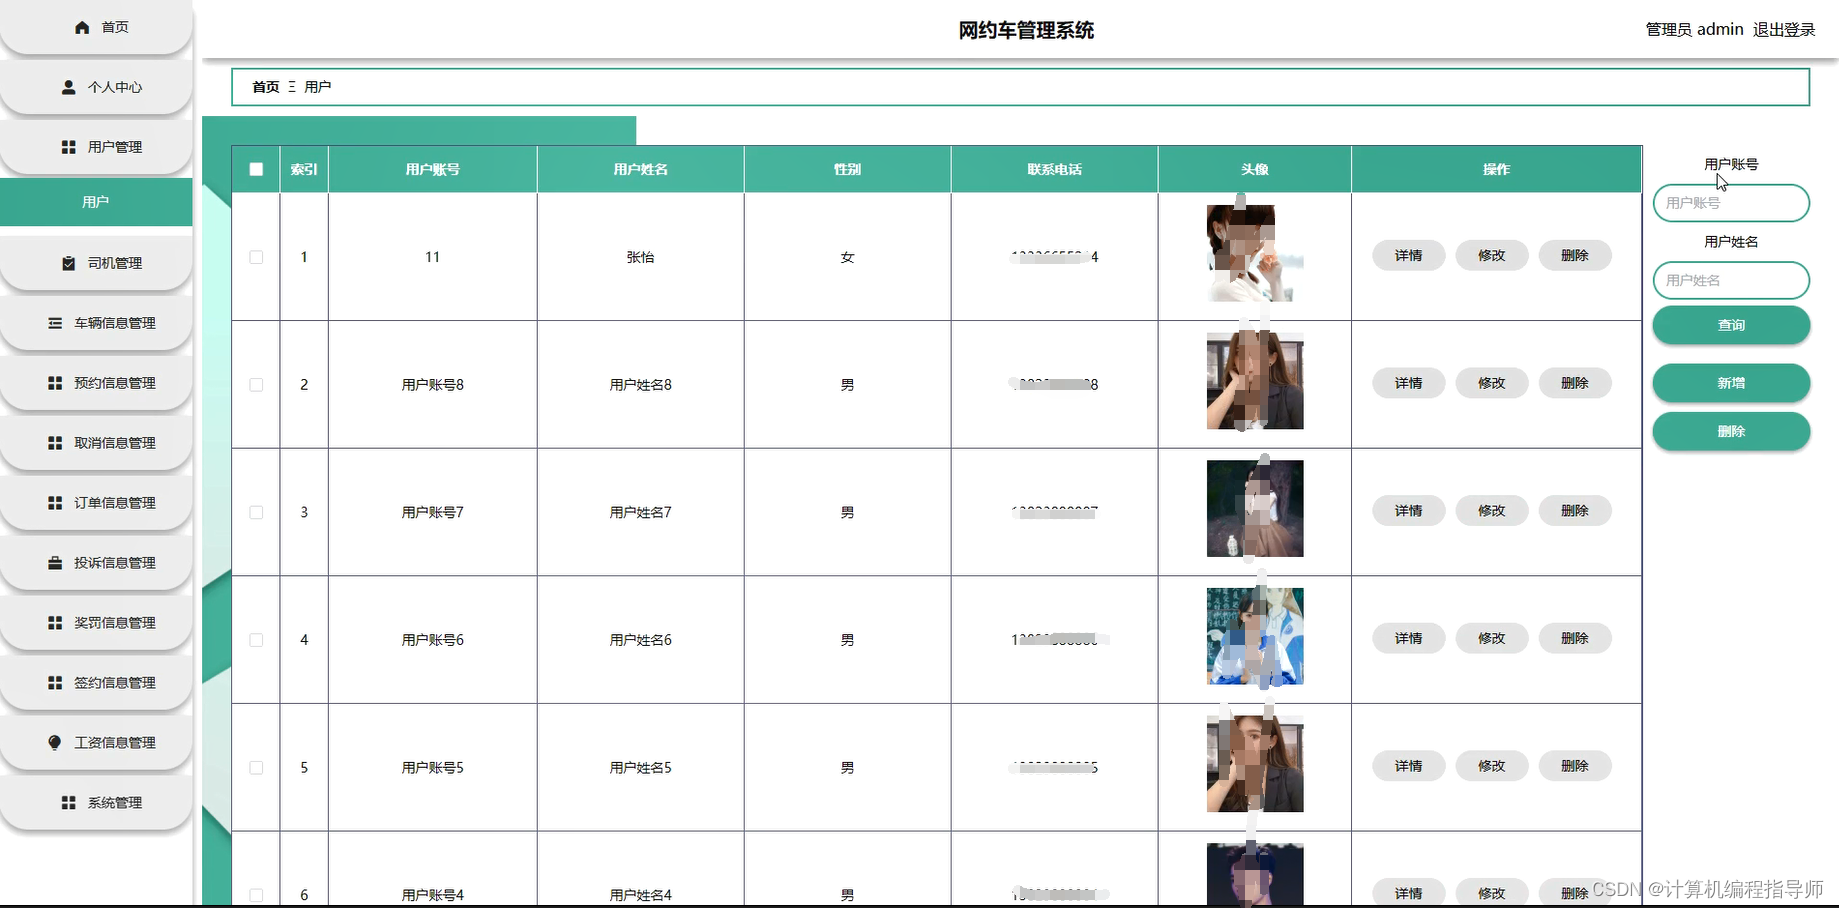Click 修改 for 用户账号8
1839x908 pixels.
(x=1491, y=383)
